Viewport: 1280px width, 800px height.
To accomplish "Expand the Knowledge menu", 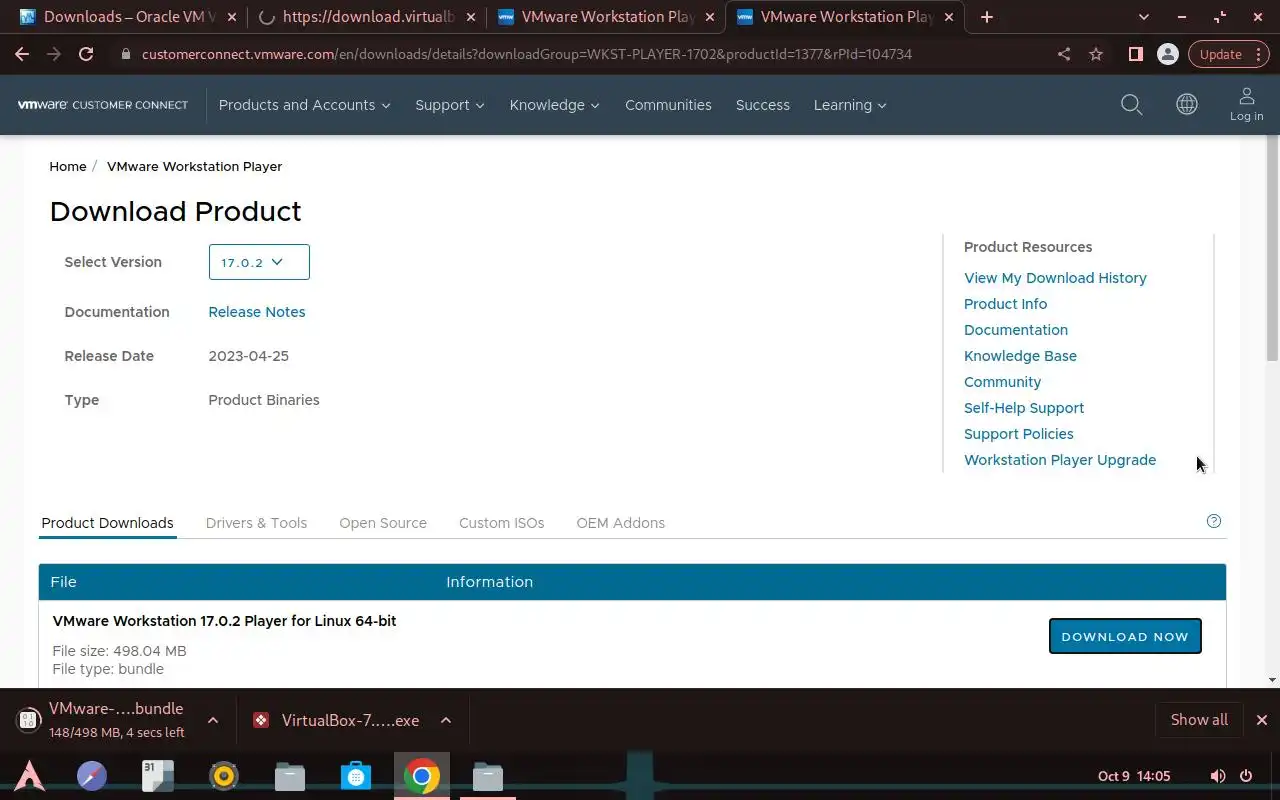I will (554, 105).
